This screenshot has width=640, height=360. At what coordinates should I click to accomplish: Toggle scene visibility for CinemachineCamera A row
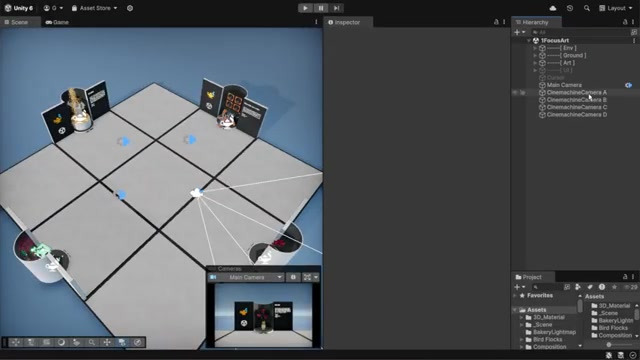[515, 93]
